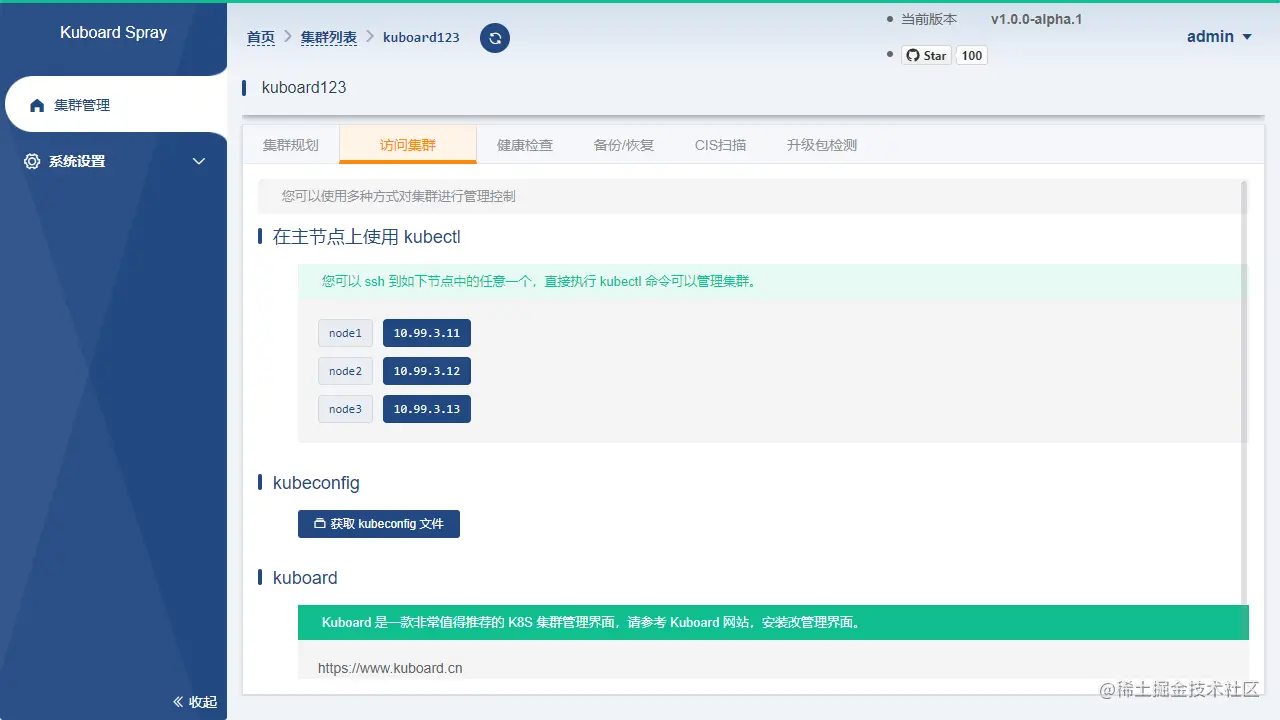This screenshot has height=720, width=1280.
Task: Click the content panel vertical scrollbar
Action: click(1244, 392)
